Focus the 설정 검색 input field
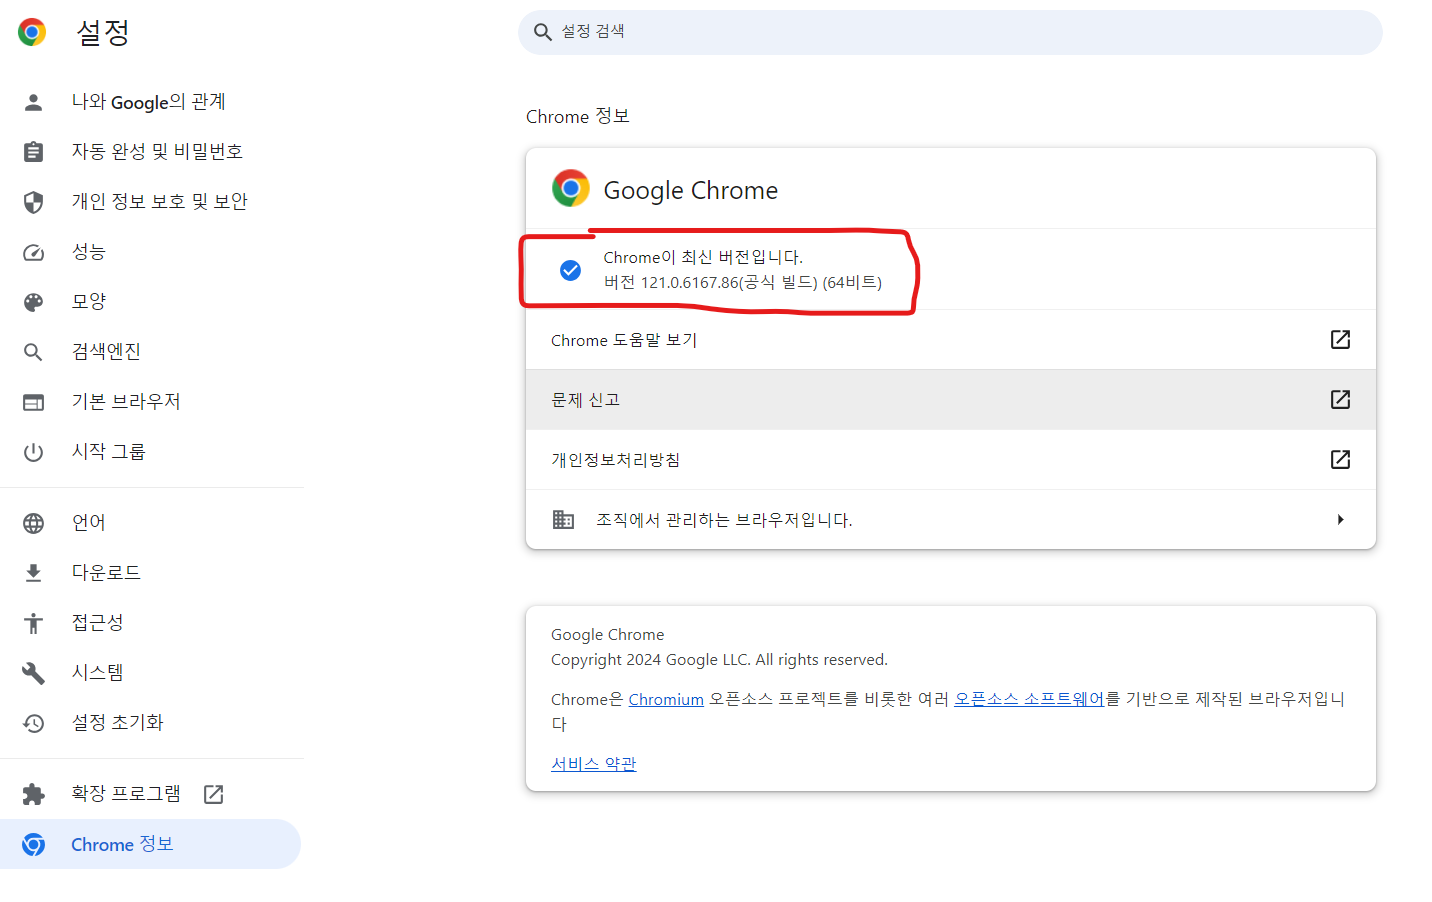 (x=950, y=32)
